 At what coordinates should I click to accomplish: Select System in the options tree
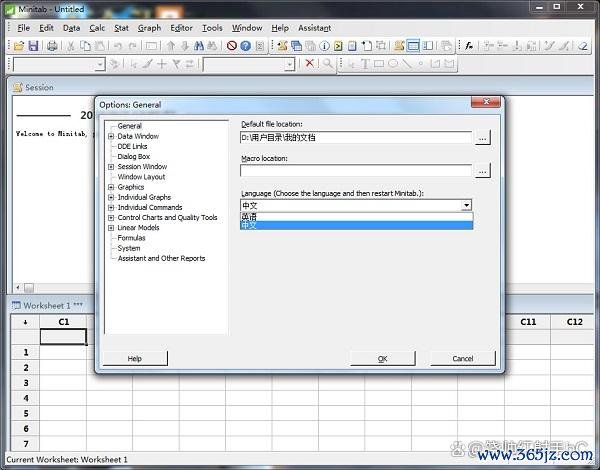click(x=129, y=248)
